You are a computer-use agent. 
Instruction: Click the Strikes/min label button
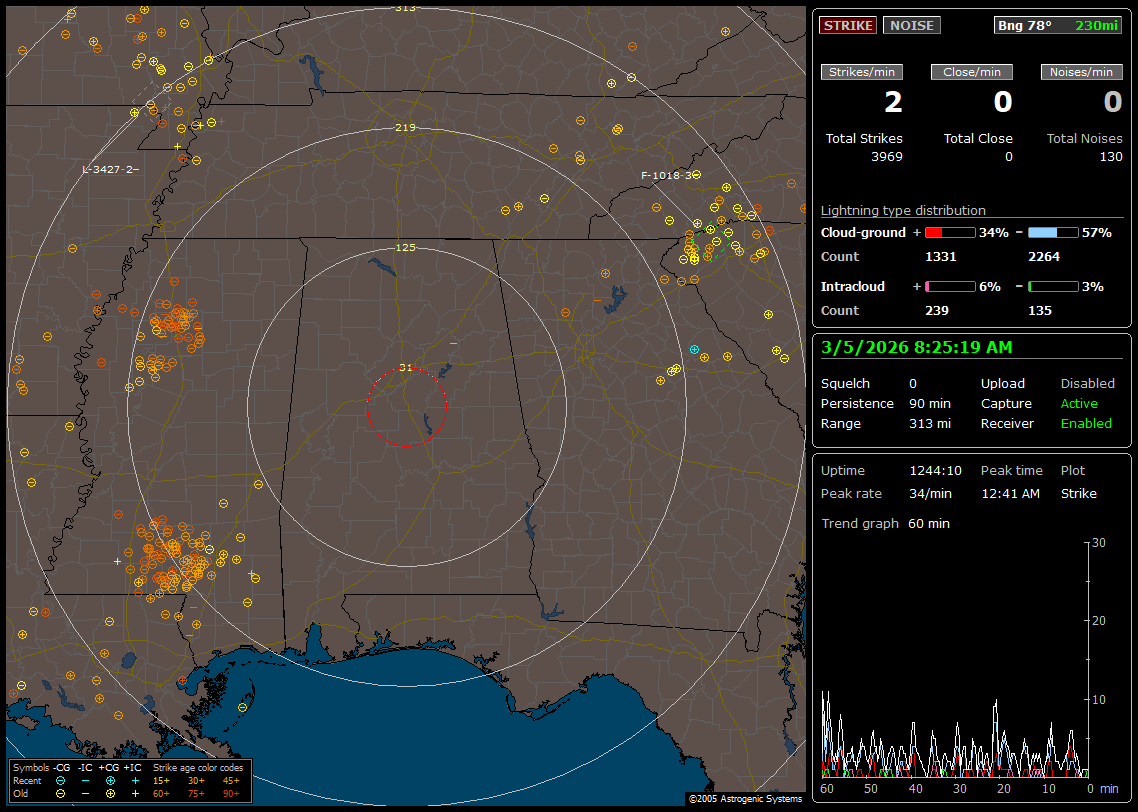[x=862, y=72]
